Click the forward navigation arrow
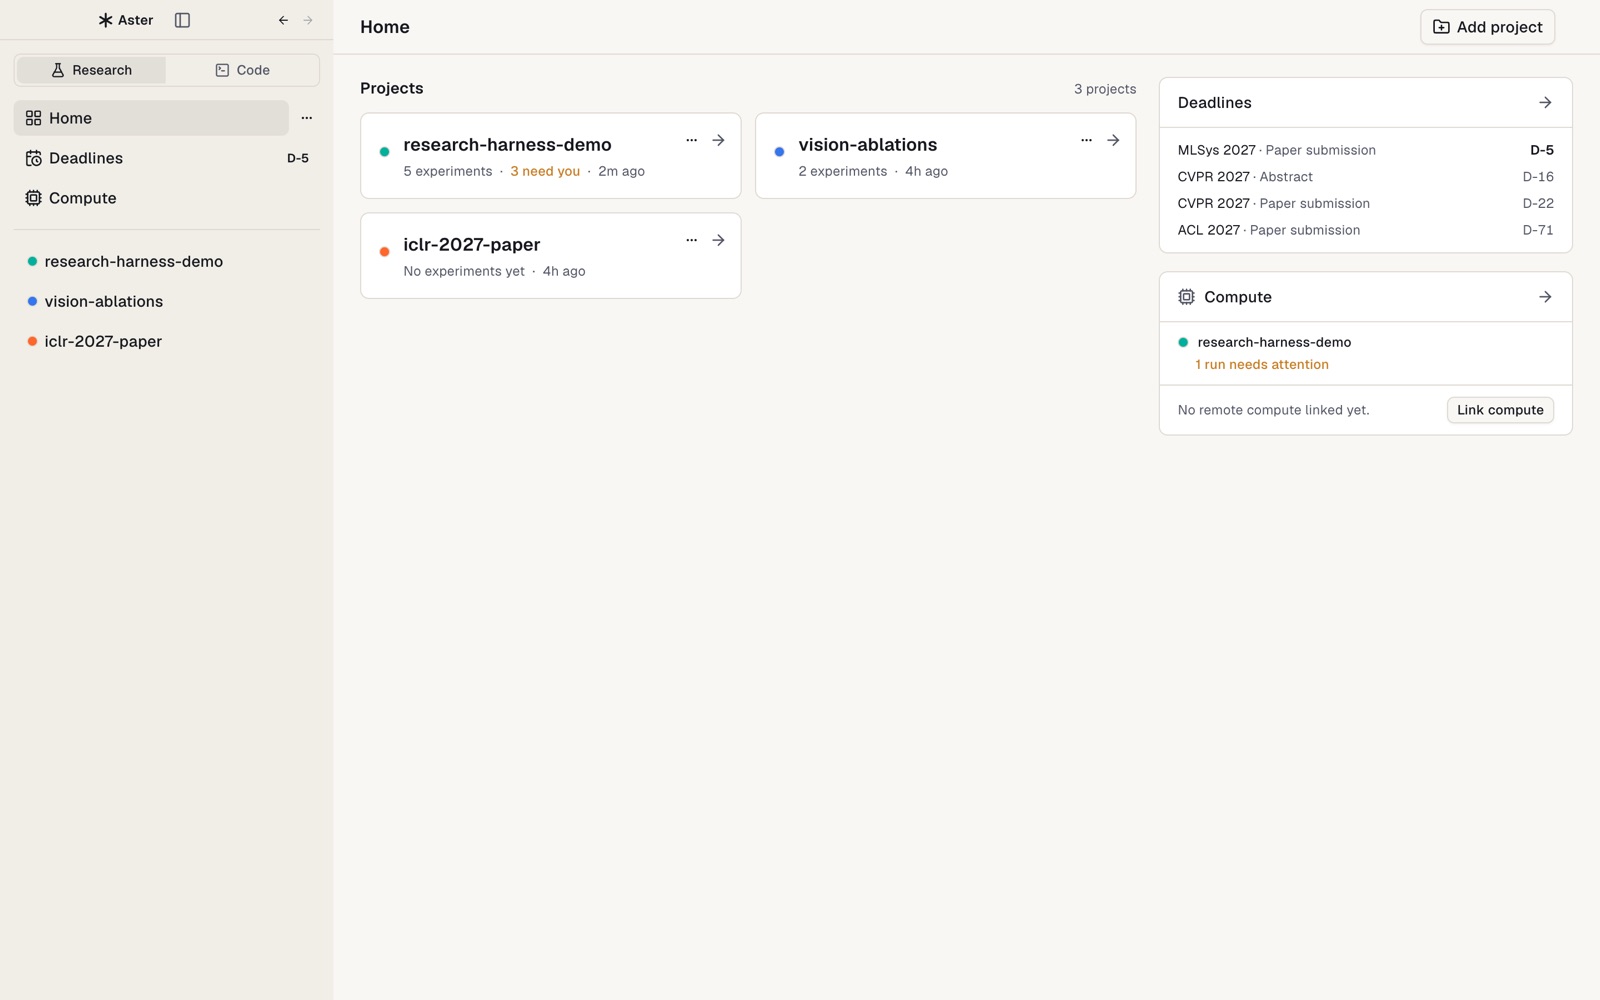1600x1000 pixels. (308, 20)
